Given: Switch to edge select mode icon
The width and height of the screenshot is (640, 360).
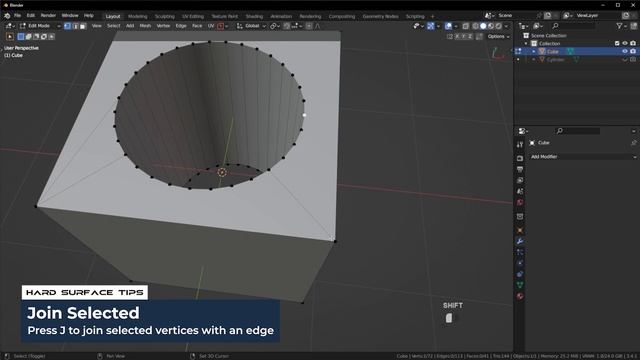Looking at the screenshot, I should pyautogui.click(x=75, y=26).
